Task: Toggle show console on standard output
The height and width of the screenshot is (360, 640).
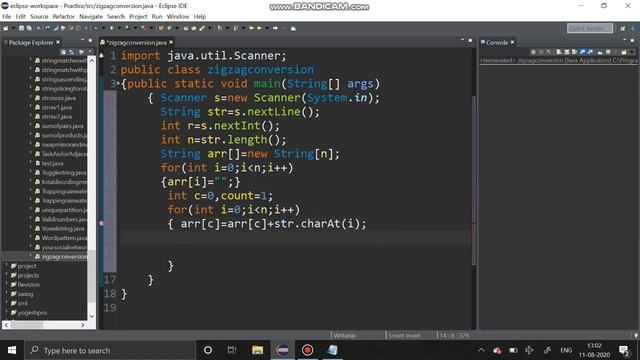Action: (582, 52)
